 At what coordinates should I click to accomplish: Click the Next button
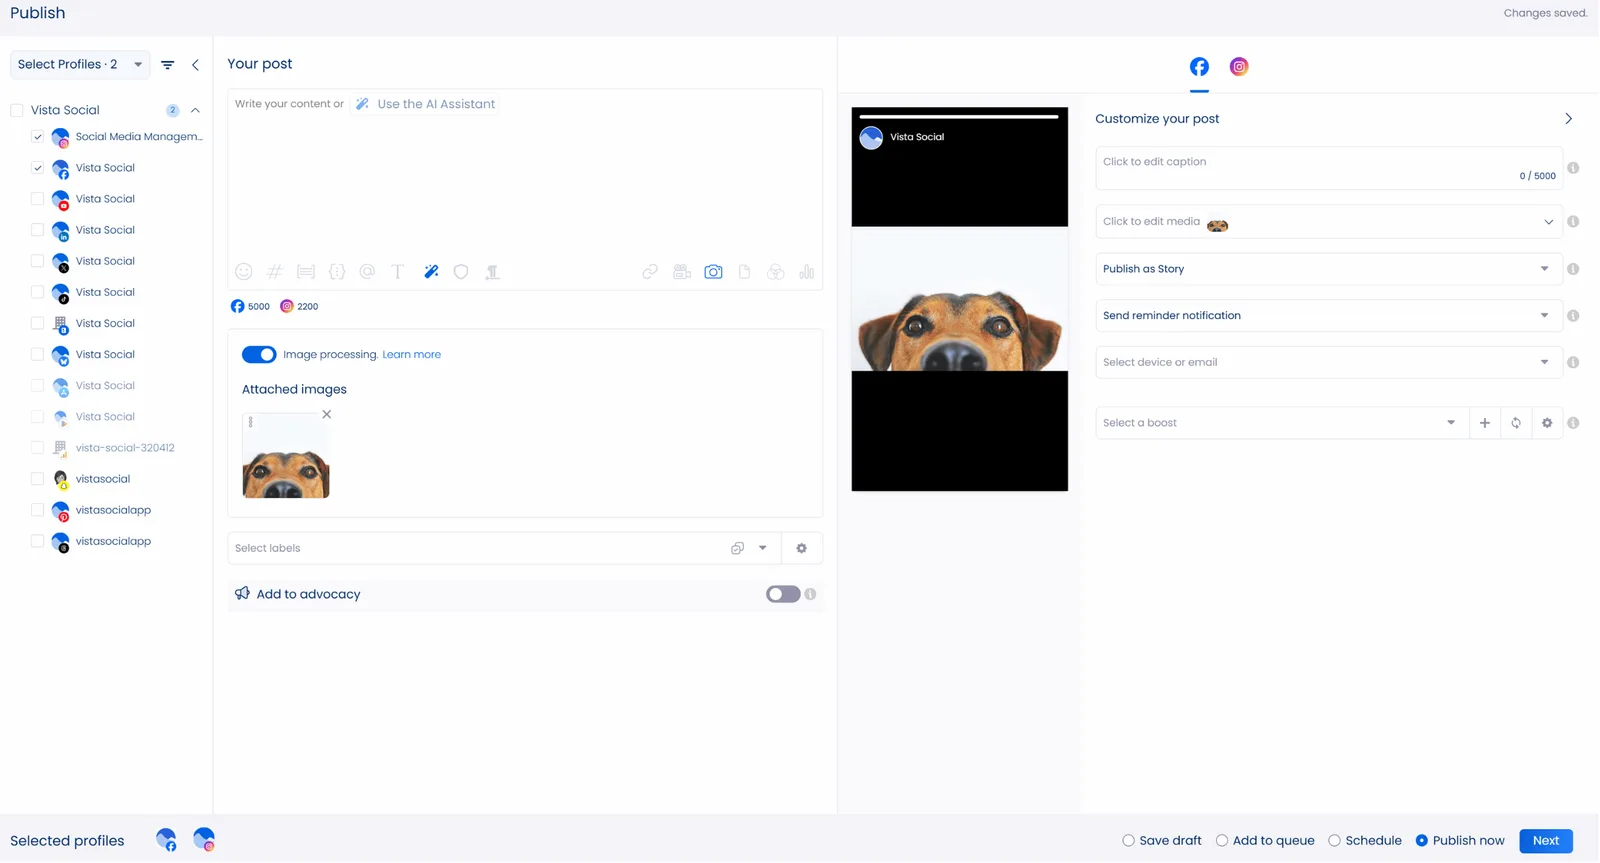1545,841
